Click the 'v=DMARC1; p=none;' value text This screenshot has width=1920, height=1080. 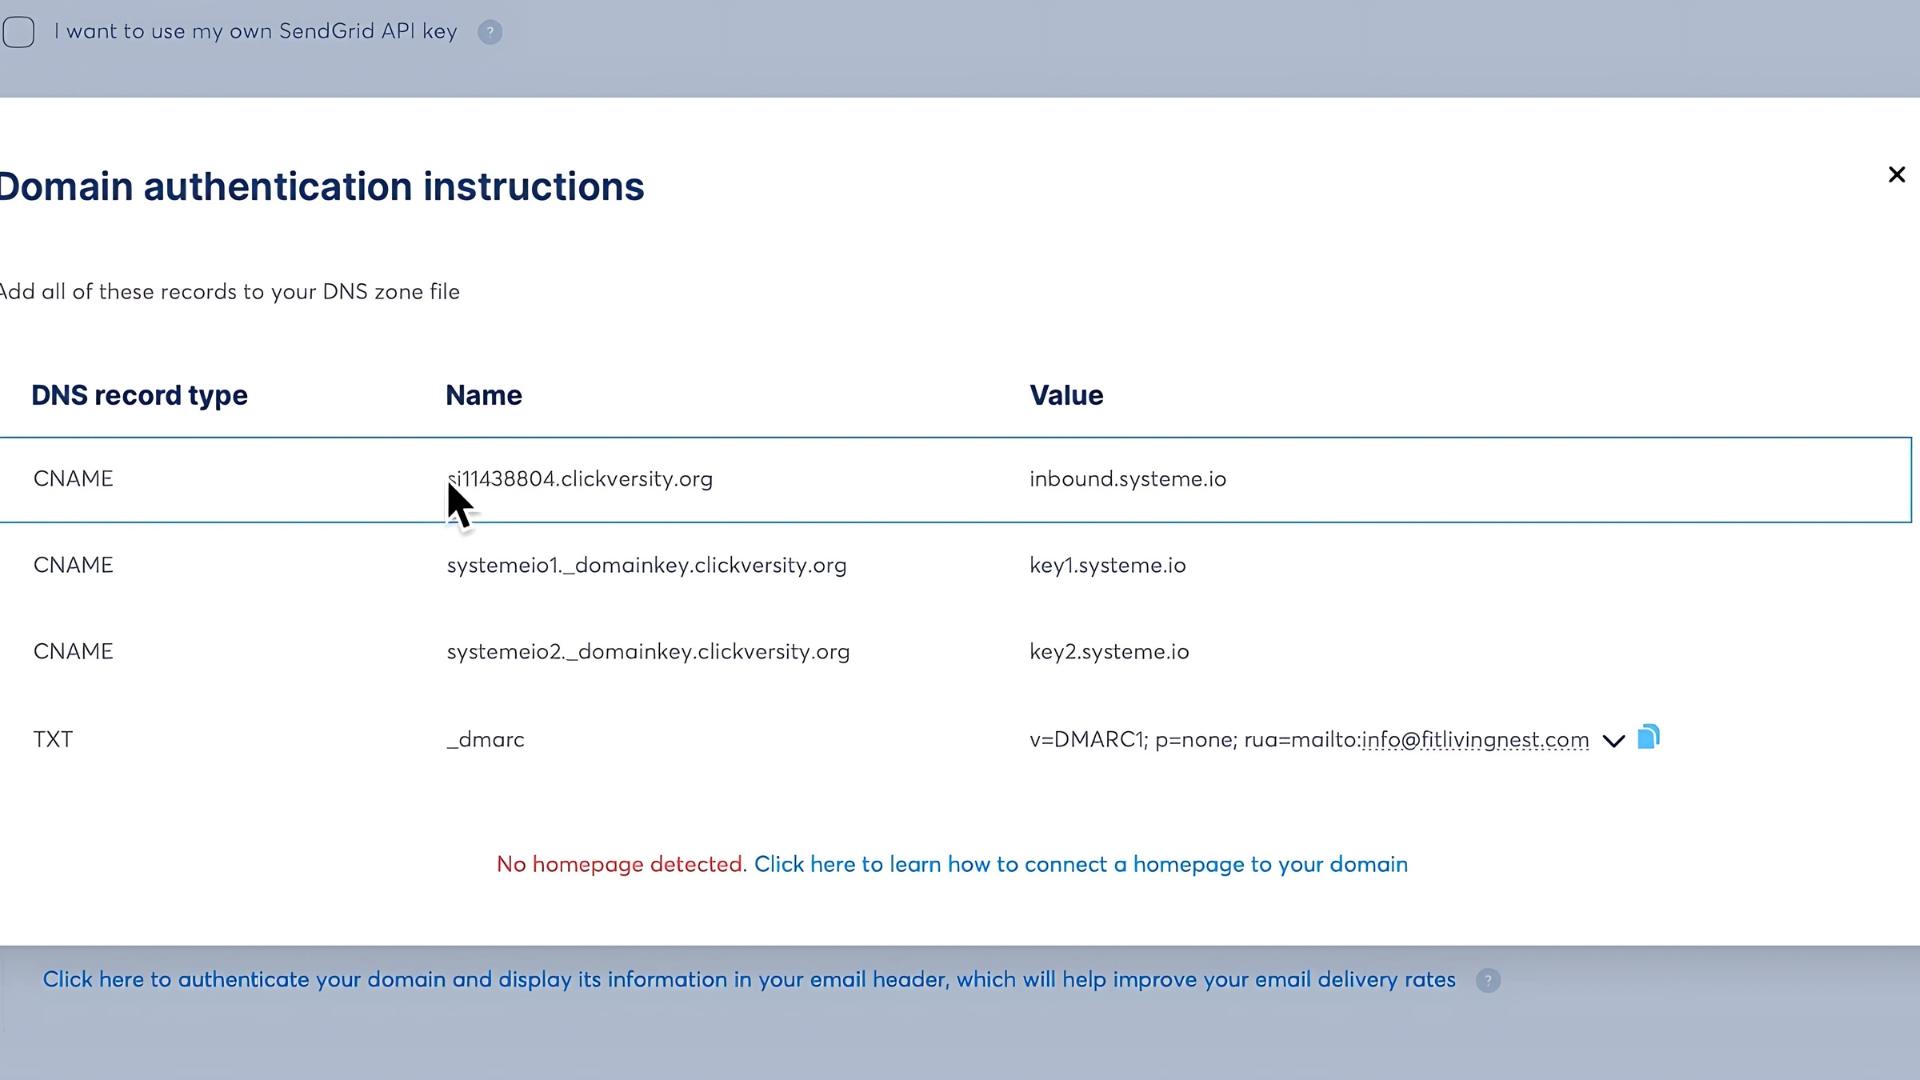point(1133,740)
